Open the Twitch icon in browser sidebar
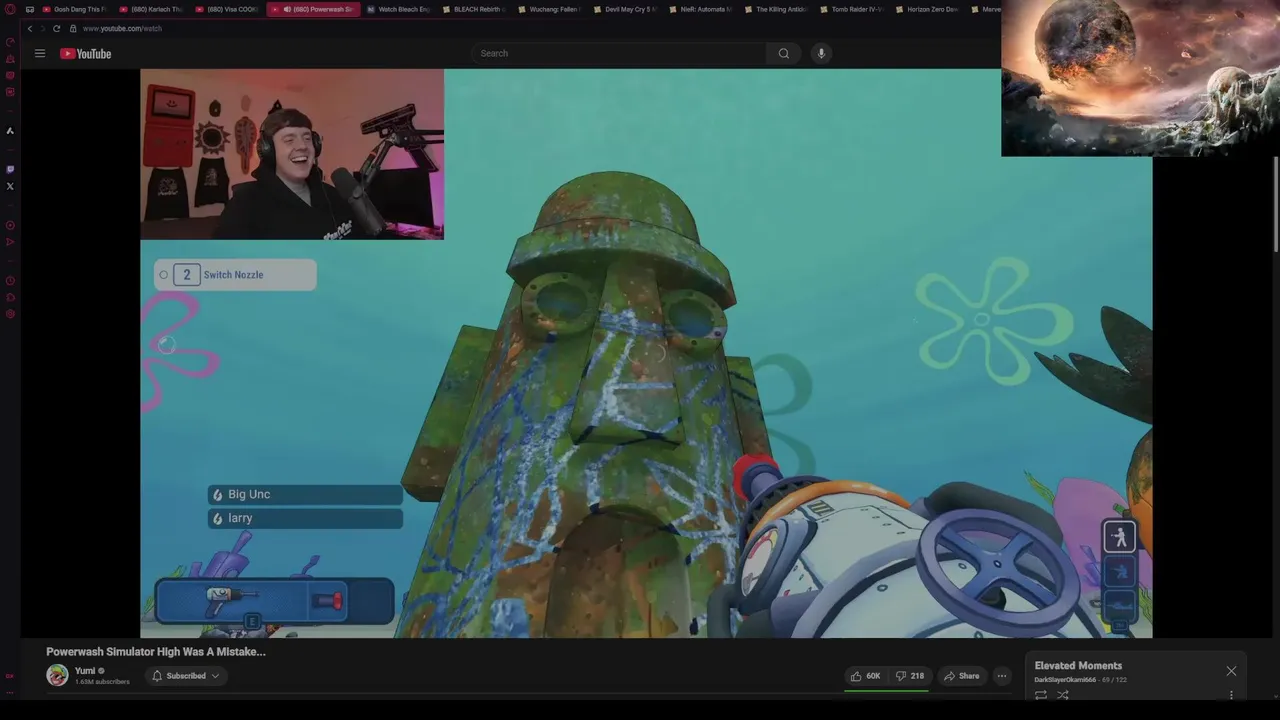The width and height of the screenshot is (1280, 720). [x=10, y=169]
